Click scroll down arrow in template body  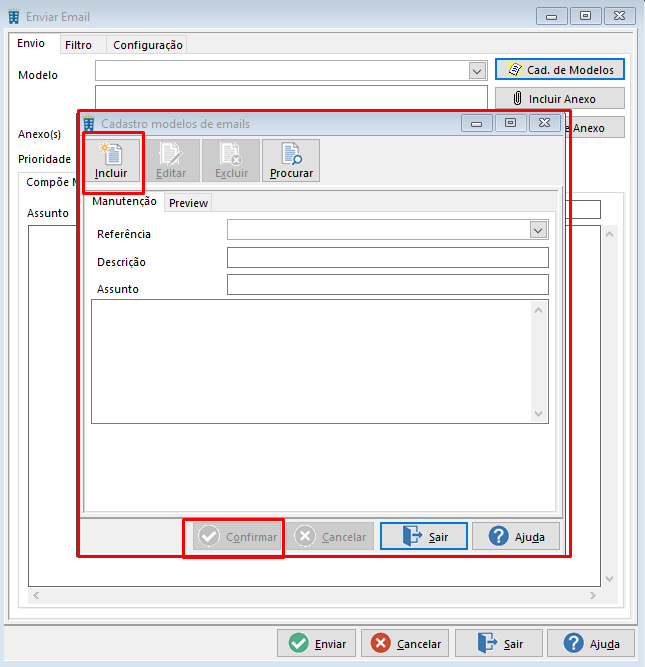coord(538,414)
